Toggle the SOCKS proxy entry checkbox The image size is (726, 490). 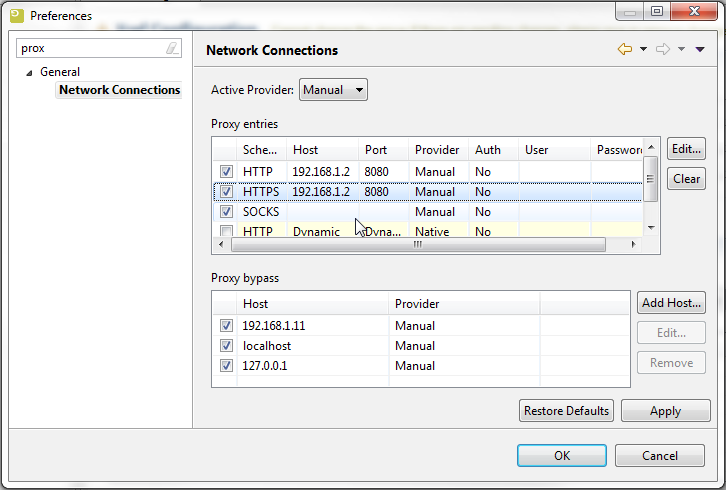click(x=226, y=212)
